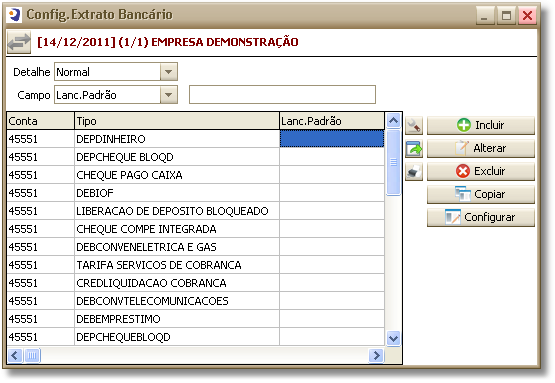Click the Alterar button

481,148
